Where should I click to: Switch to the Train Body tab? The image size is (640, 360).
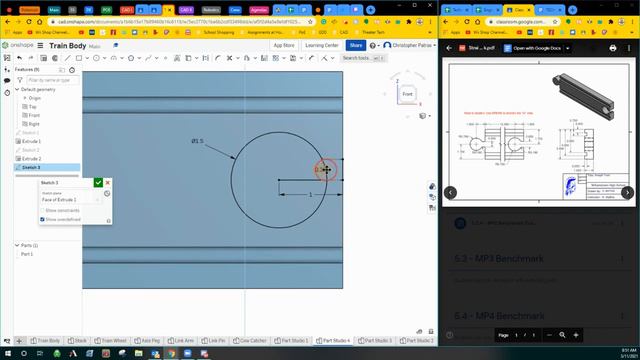coord(45,340)
